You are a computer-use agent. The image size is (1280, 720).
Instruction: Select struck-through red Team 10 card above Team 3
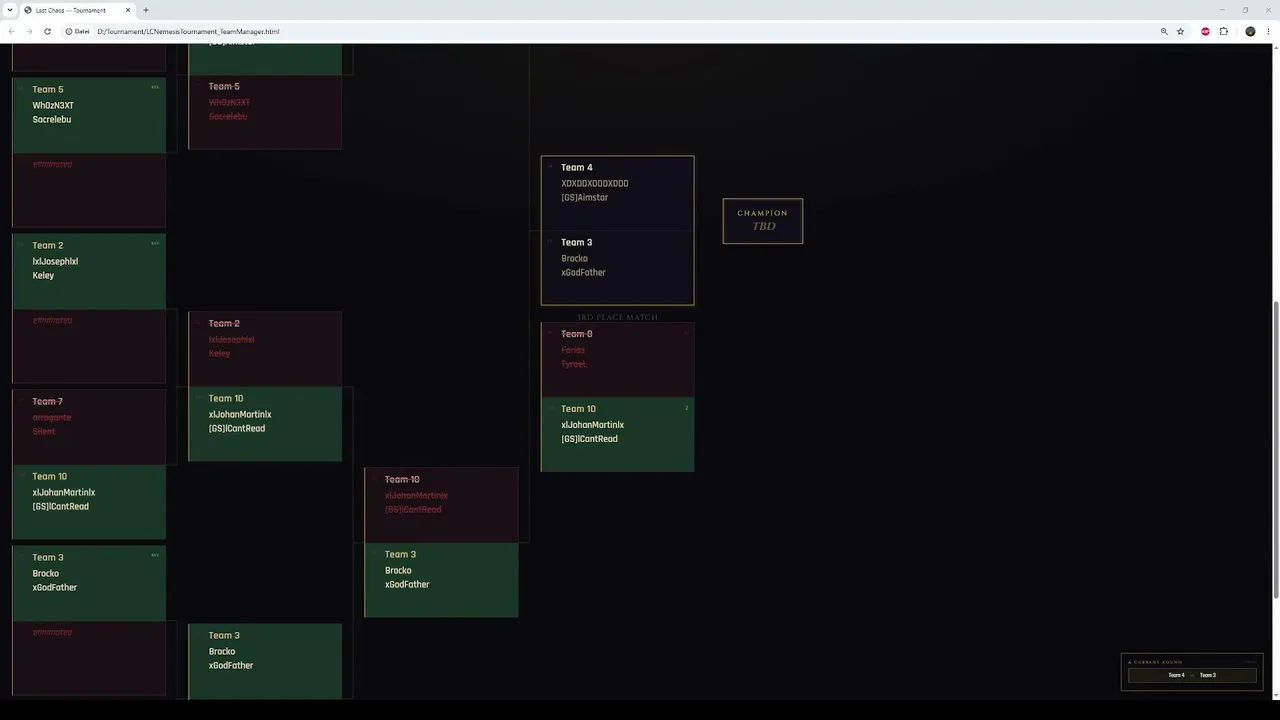tap(442, 505)
